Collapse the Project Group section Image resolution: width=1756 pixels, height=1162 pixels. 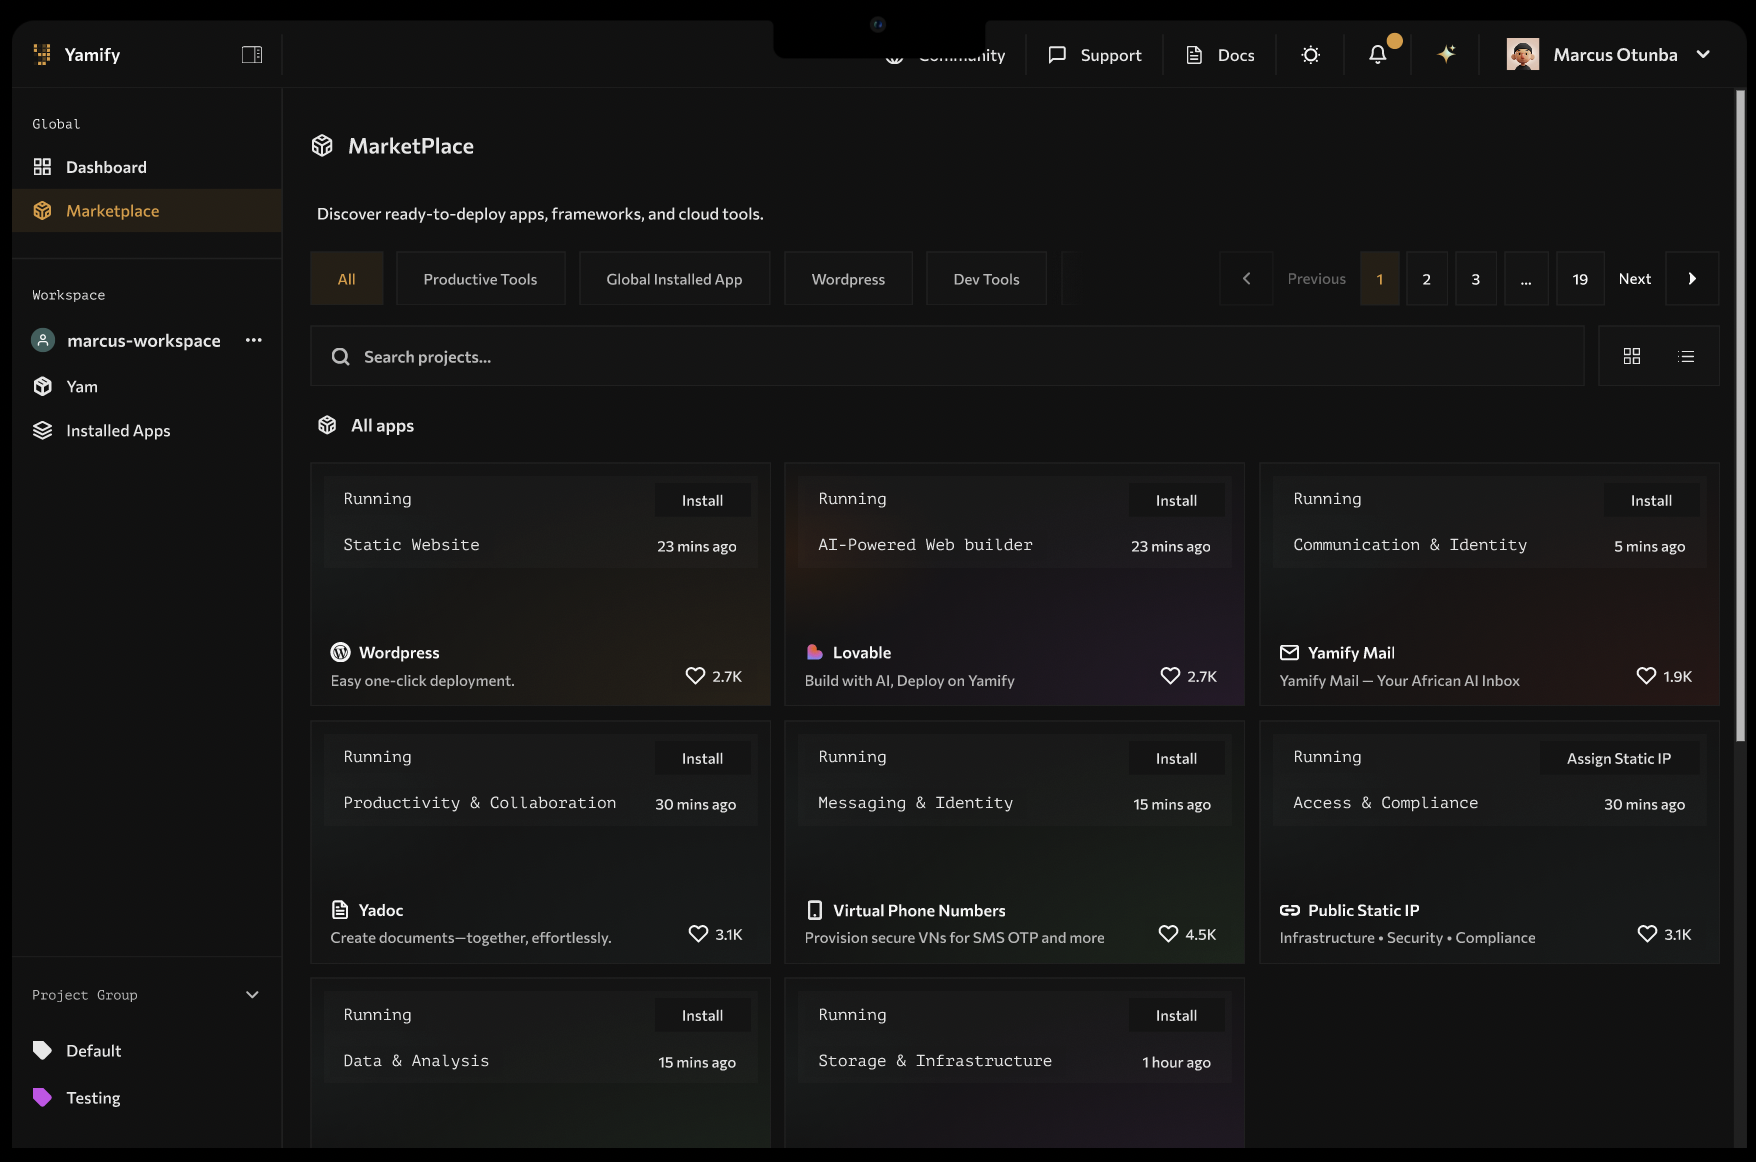[x=251, y=994]
